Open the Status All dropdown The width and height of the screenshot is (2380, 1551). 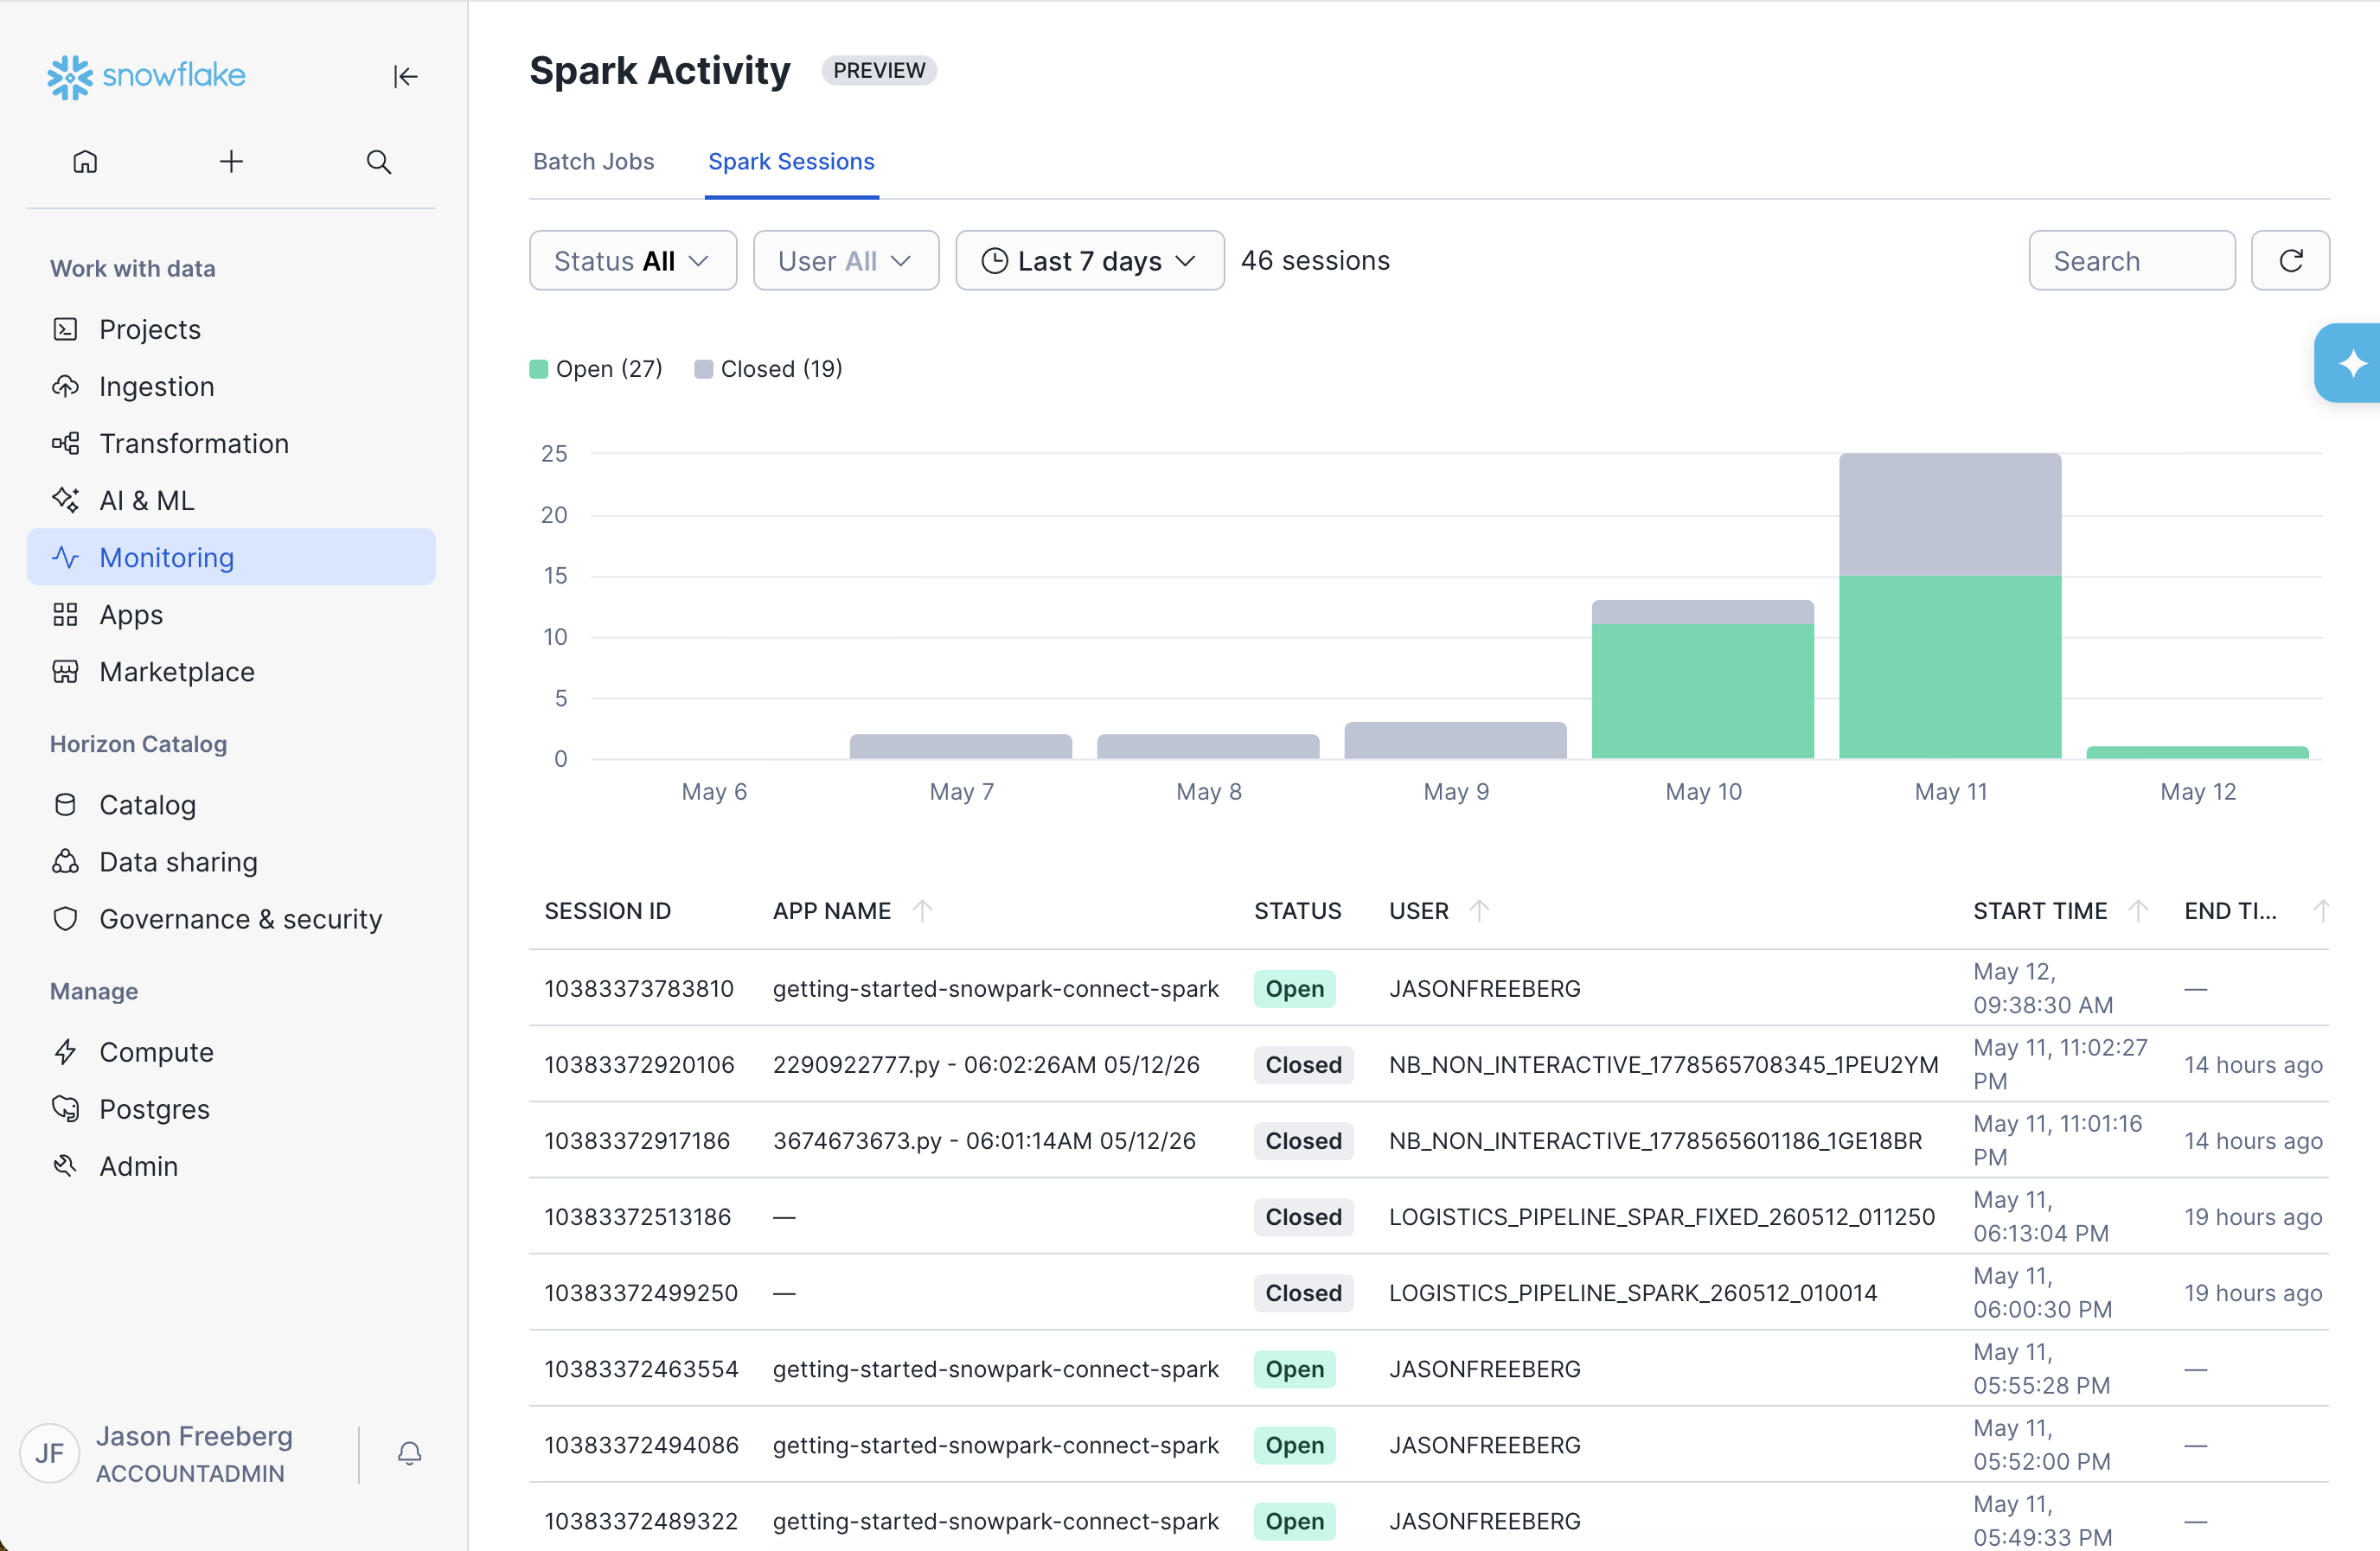tap(633, 260)
